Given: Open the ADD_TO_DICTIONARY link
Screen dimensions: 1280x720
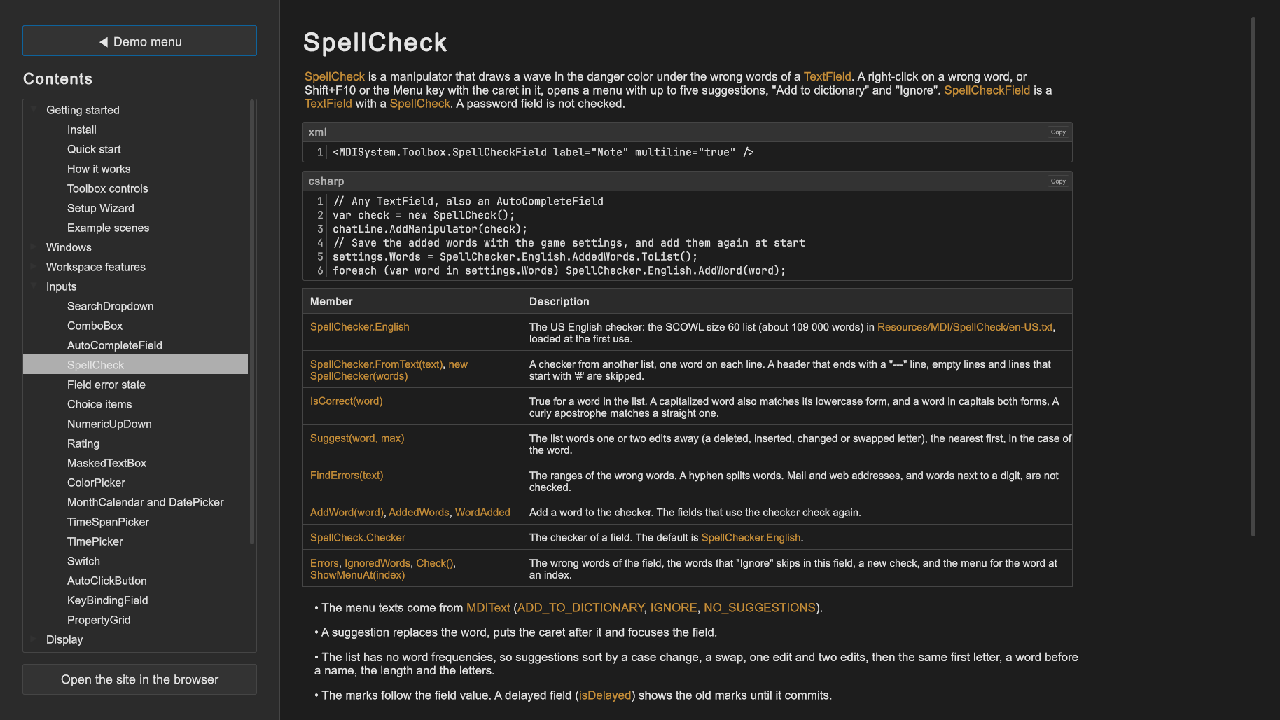Looking at the screenshot, I should pos(581,607).
